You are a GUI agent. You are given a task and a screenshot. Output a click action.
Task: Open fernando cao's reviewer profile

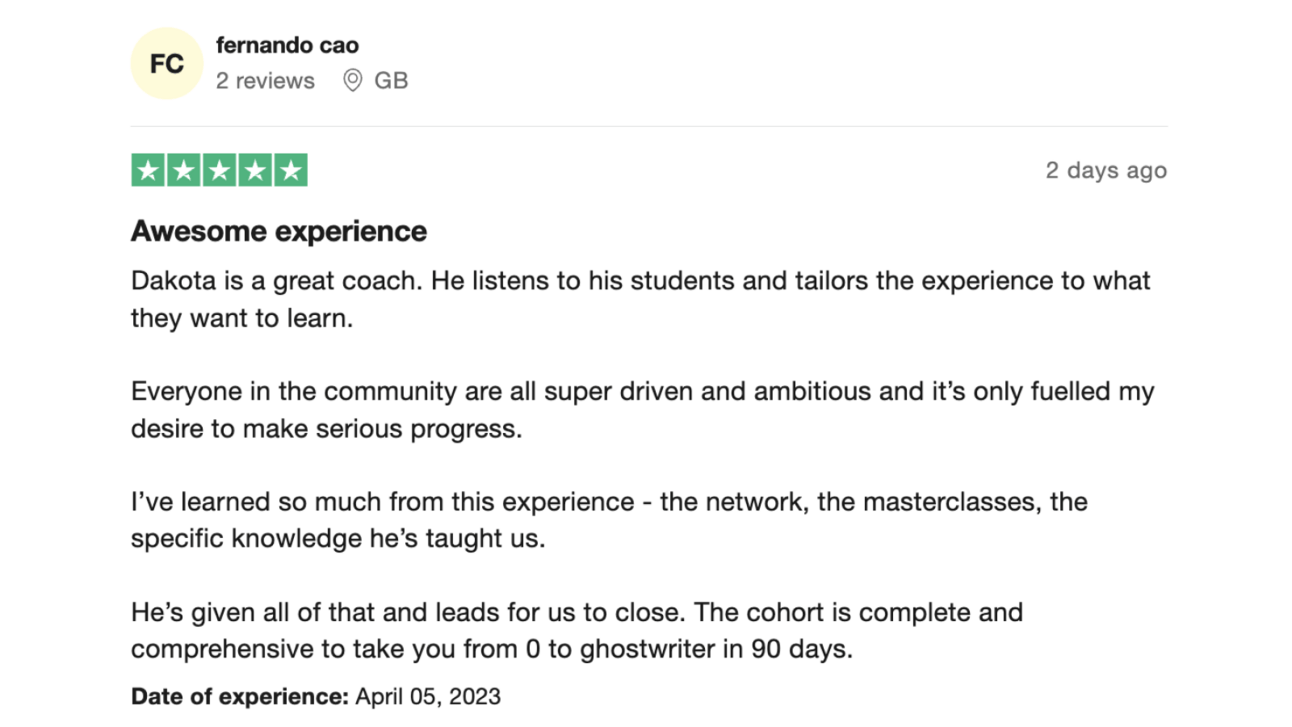coord(287,45)
